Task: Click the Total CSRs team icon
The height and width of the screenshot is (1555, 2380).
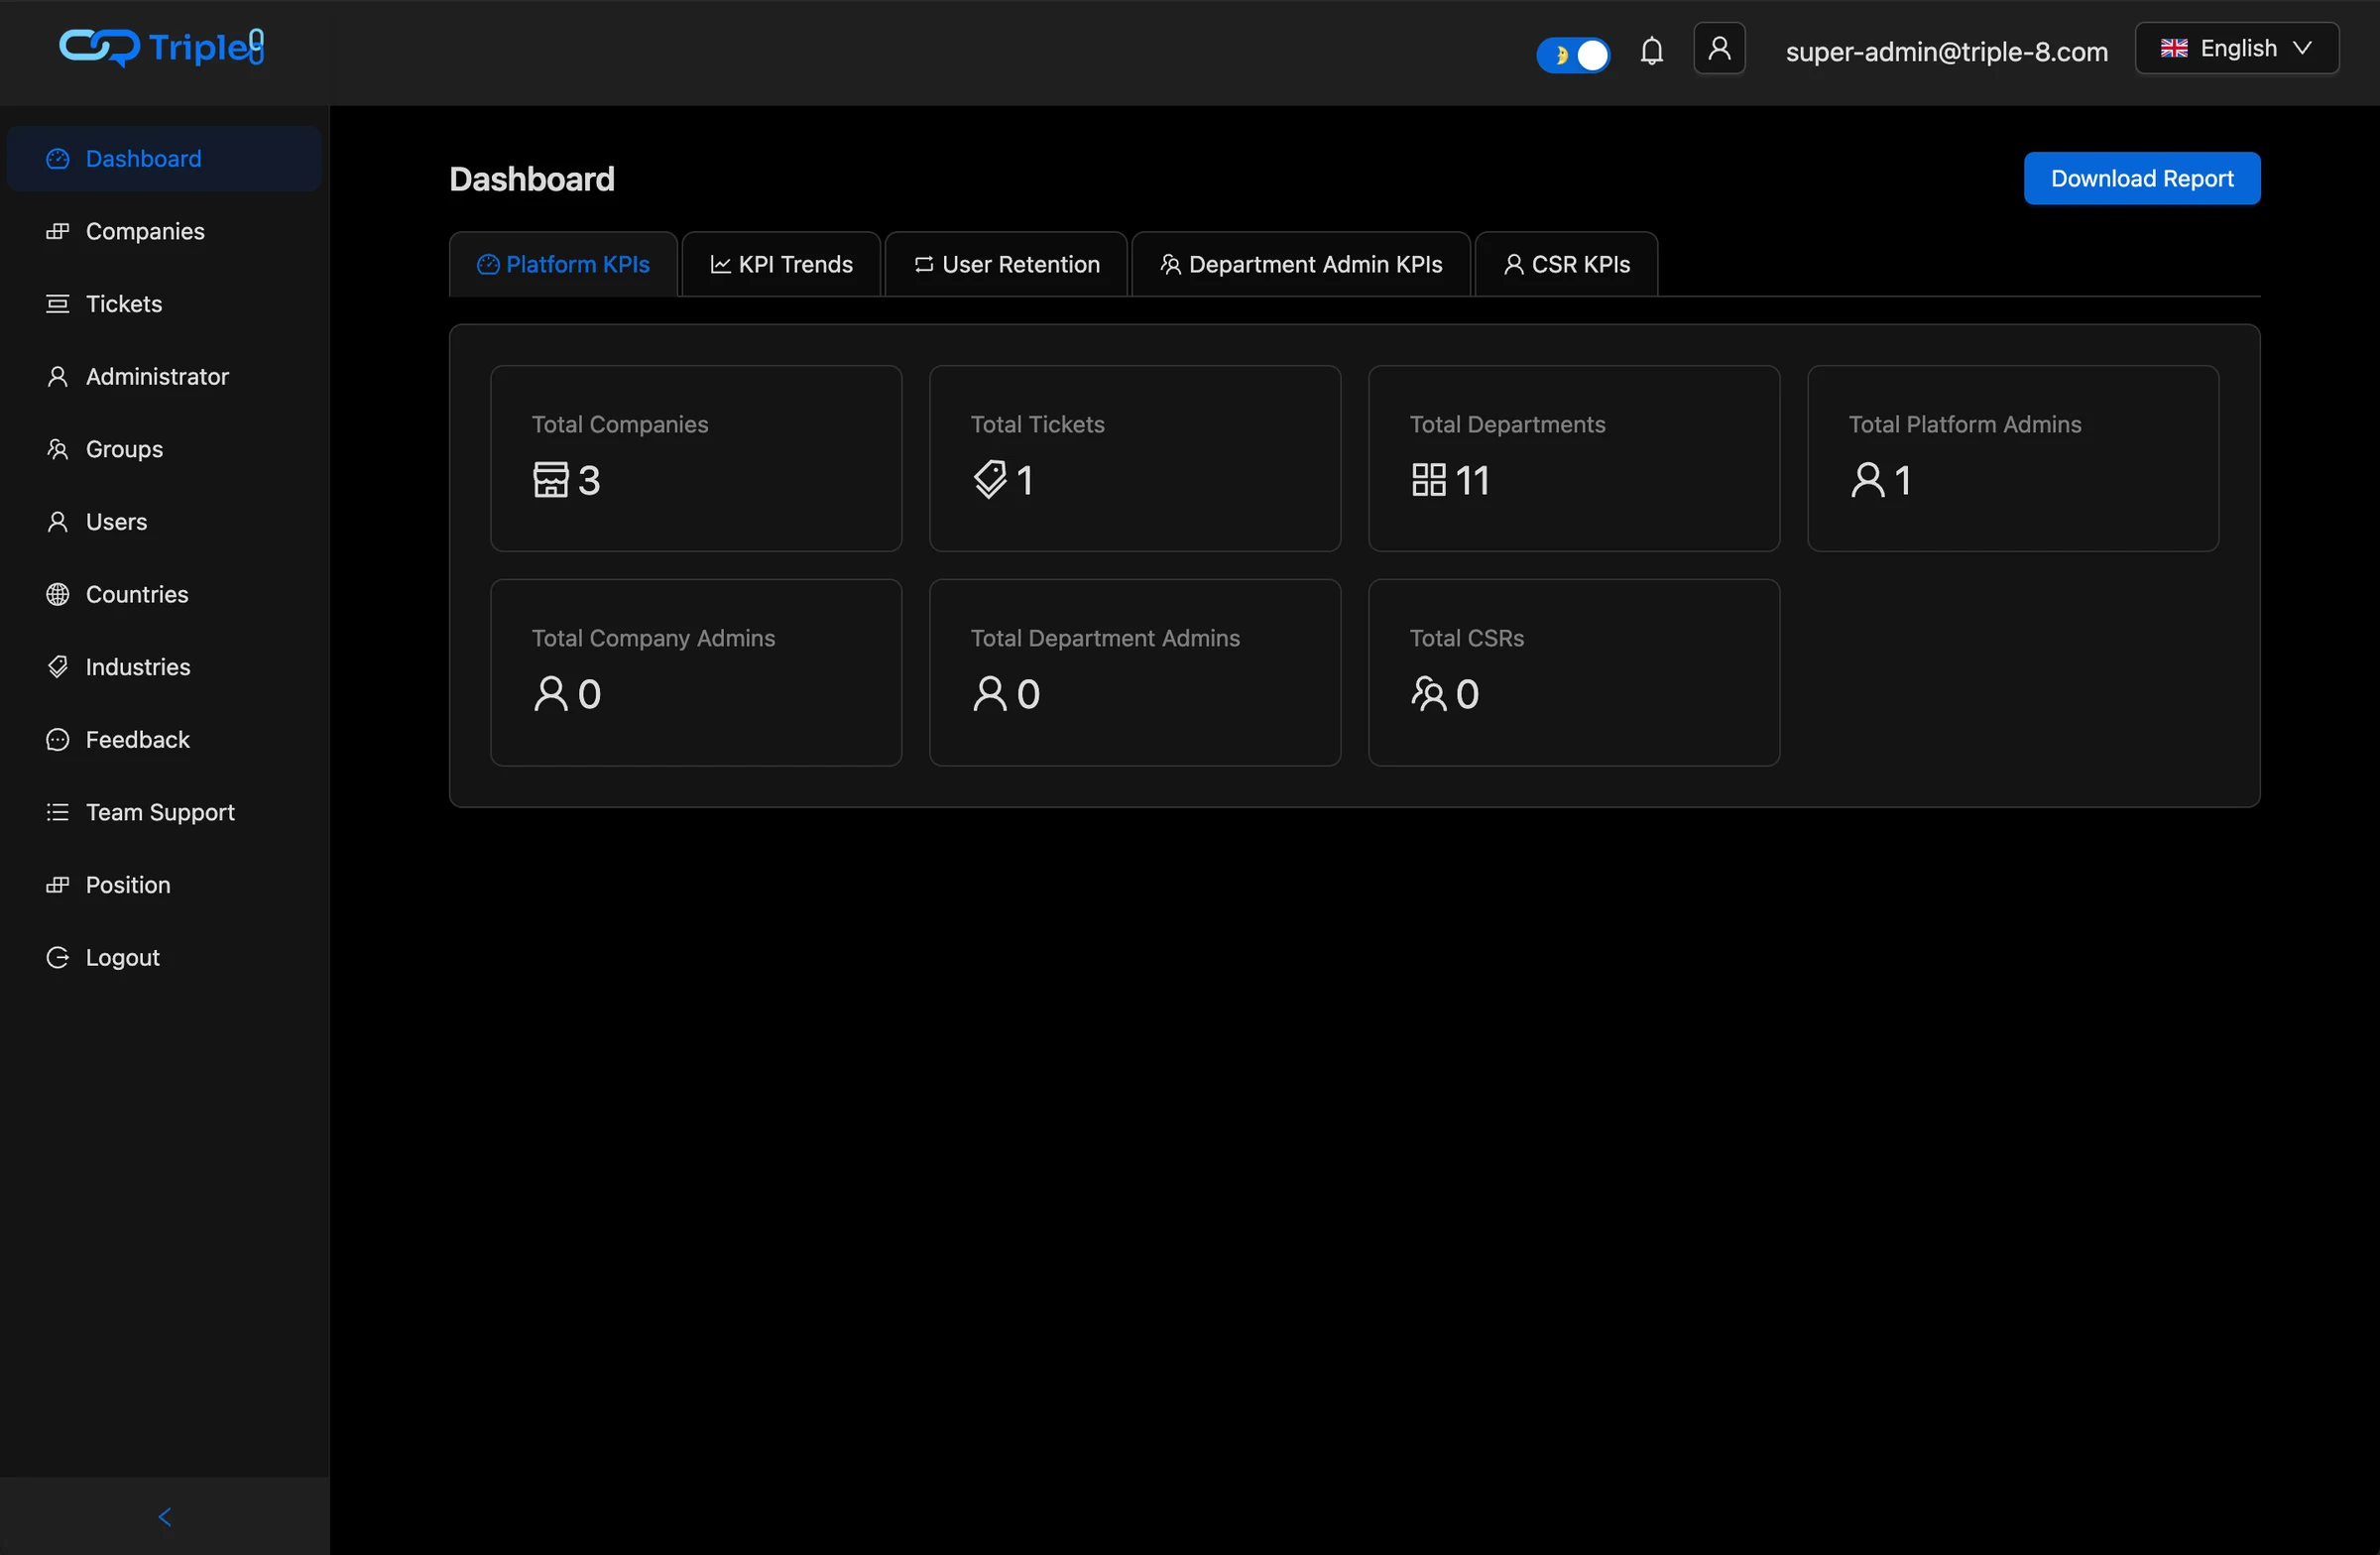Action: 1429,694
